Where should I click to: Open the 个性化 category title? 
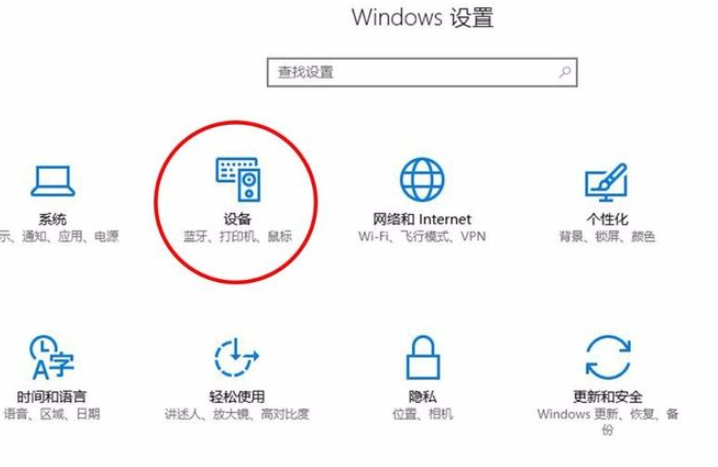click(607, 219)
